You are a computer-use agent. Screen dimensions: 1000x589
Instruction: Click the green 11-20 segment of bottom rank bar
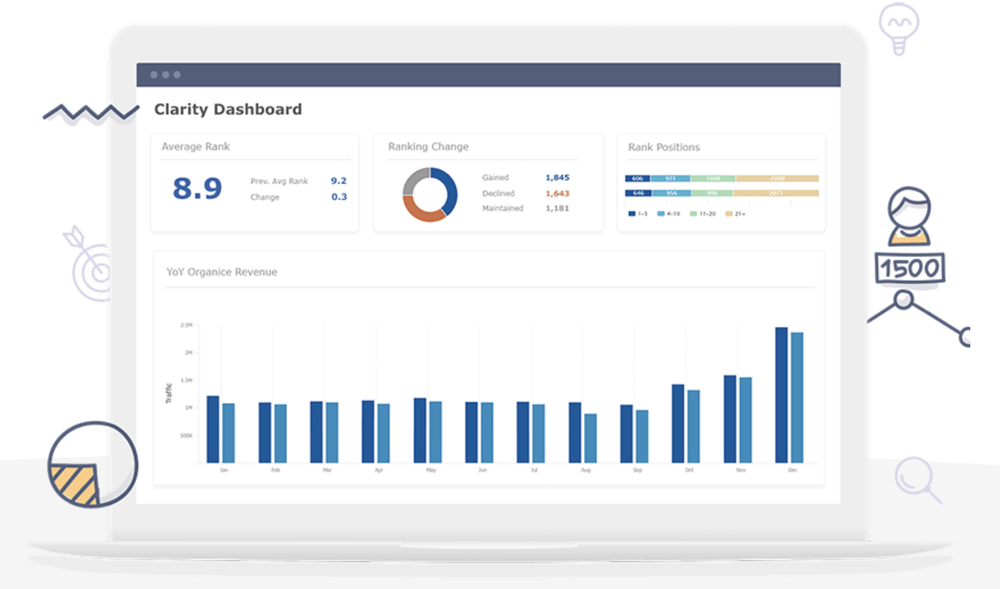pyautogui.click(x=712, y=193)
